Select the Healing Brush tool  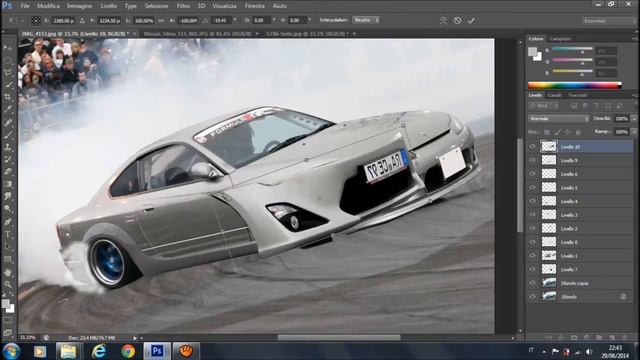point(8,122)
